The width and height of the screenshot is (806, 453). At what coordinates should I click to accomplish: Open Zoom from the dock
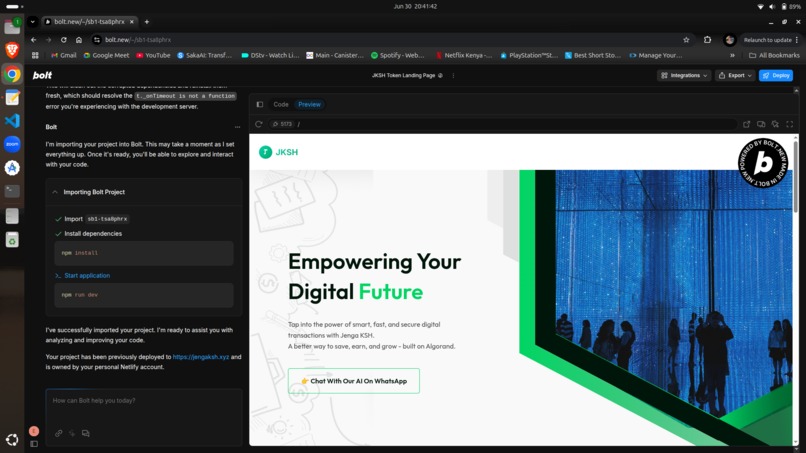(12, 144)
